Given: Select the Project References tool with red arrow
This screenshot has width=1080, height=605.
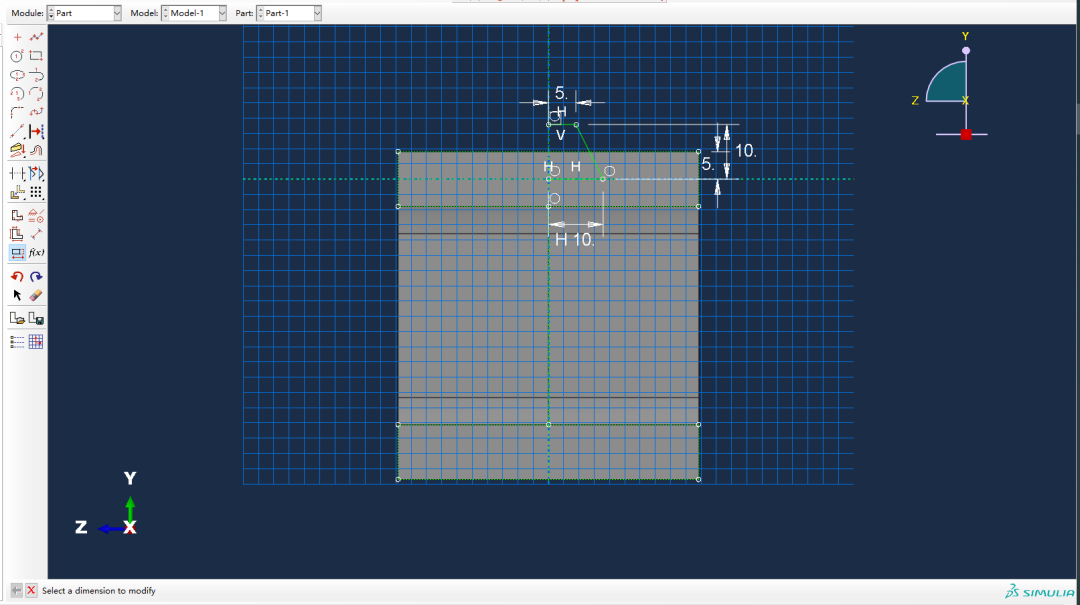Looking at the screenshot, I should 37,131.
